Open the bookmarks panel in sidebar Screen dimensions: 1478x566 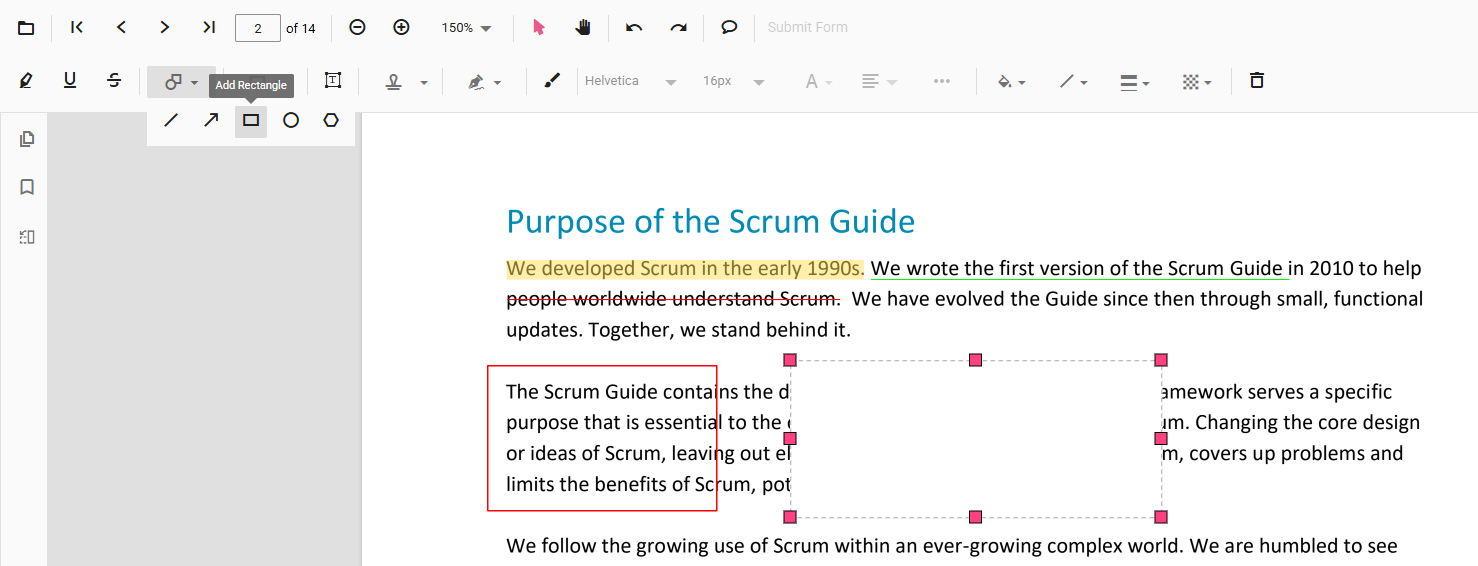[x=27, y=187]
